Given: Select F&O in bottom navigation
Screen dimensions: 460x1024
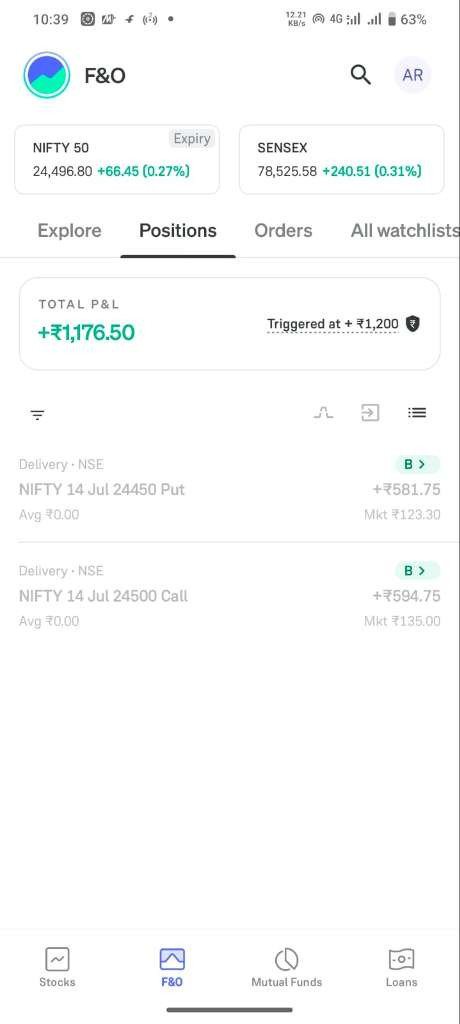Looking at the screenshot, I should click(x=172, y=967).
